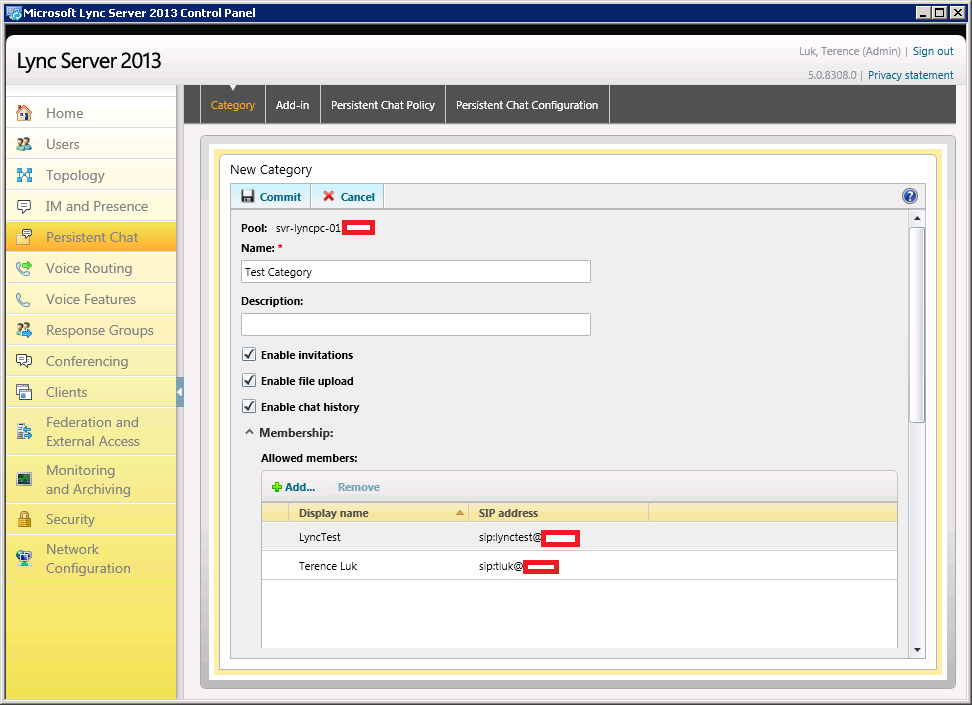972x705 pixels.
Task: Select the Terence Luk member row
Action: (579, 565)
